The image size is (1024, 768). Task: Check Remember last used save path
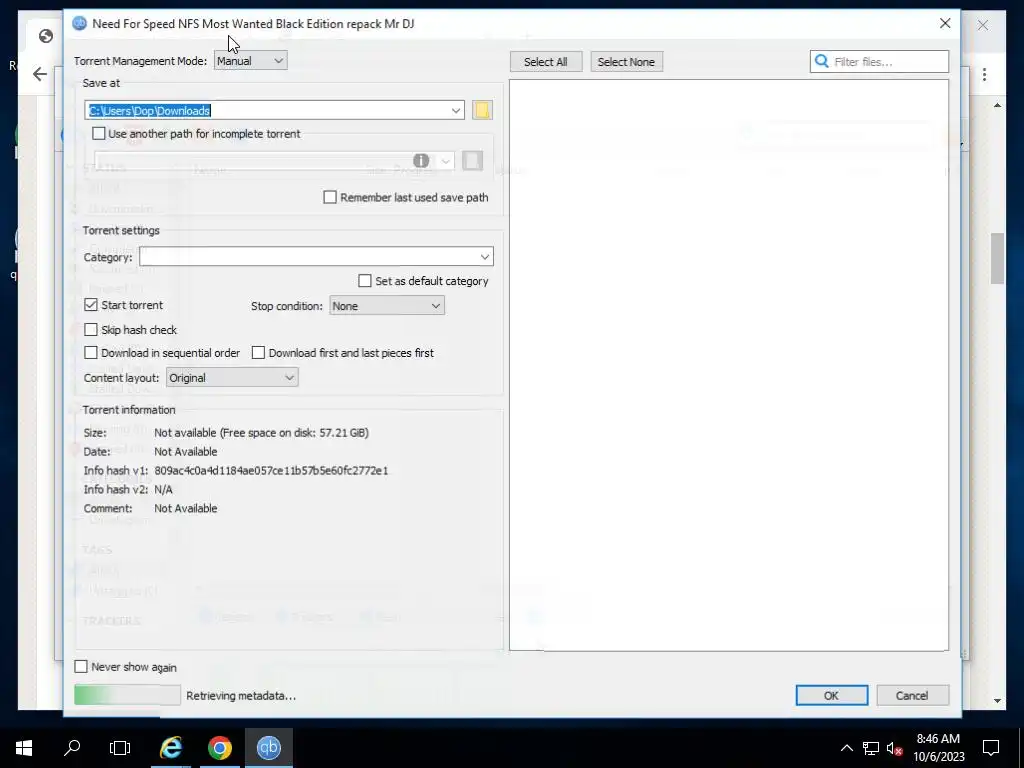330,197
